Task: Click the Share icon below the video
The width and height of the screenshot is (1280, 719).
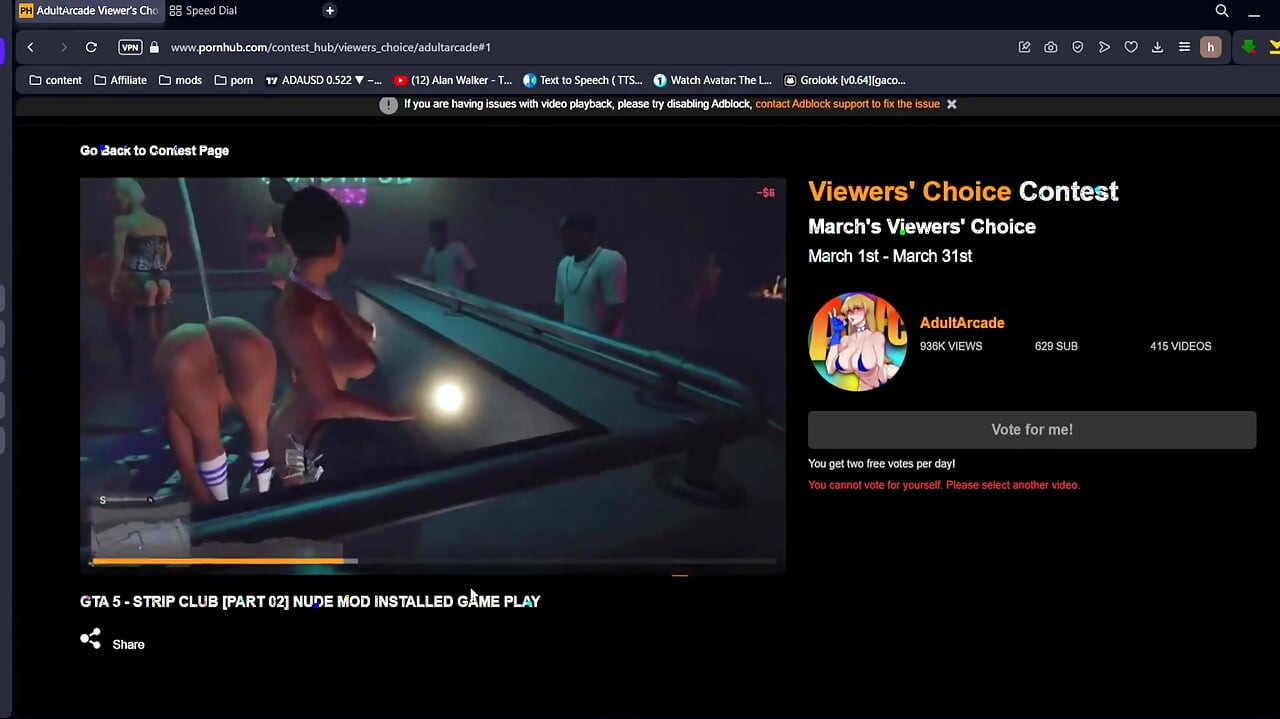Action: point(90,638)
